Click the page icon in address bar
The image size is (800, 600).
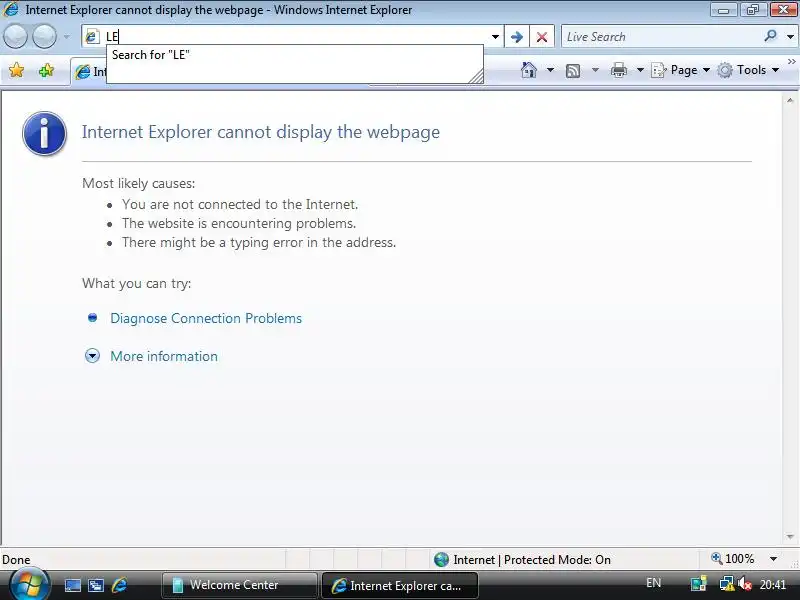click(92, 37)
